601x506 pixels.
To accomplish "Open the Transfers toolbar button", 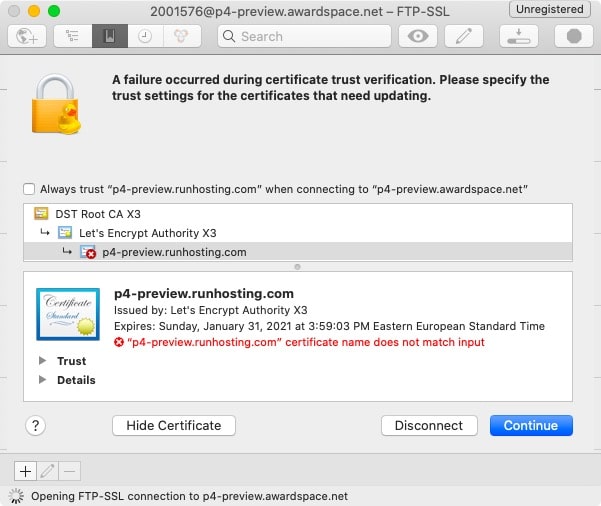I will (x=519, y=36).
